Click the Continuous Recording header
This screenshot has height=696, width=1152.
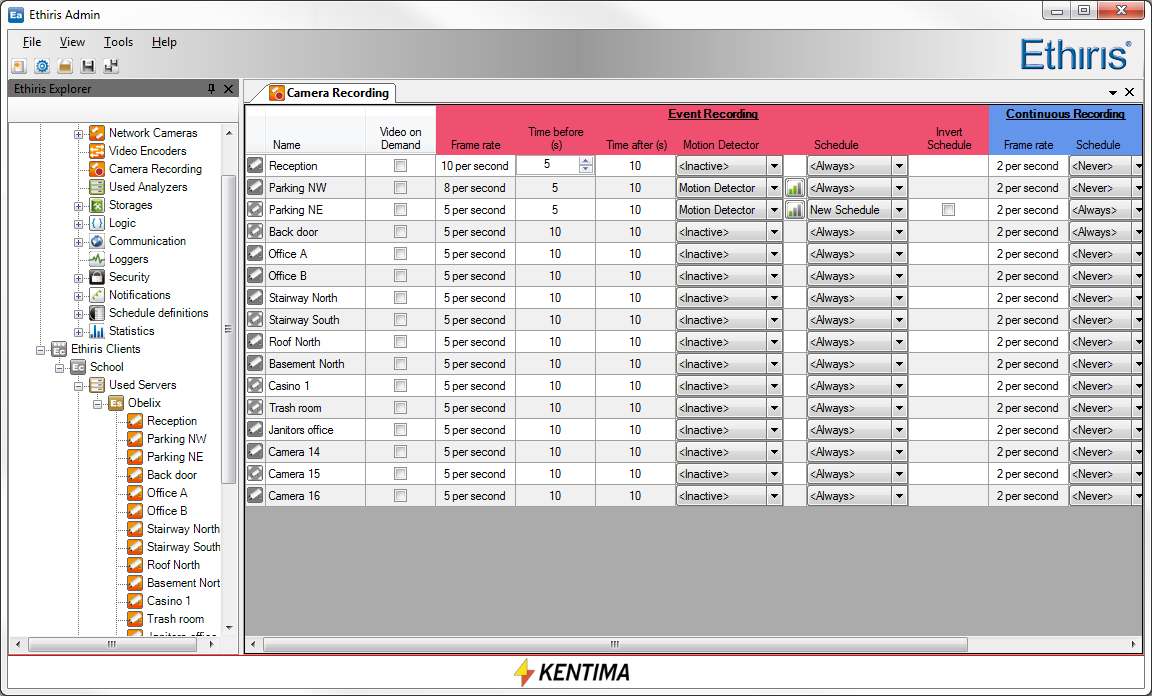pos(1065,114)
